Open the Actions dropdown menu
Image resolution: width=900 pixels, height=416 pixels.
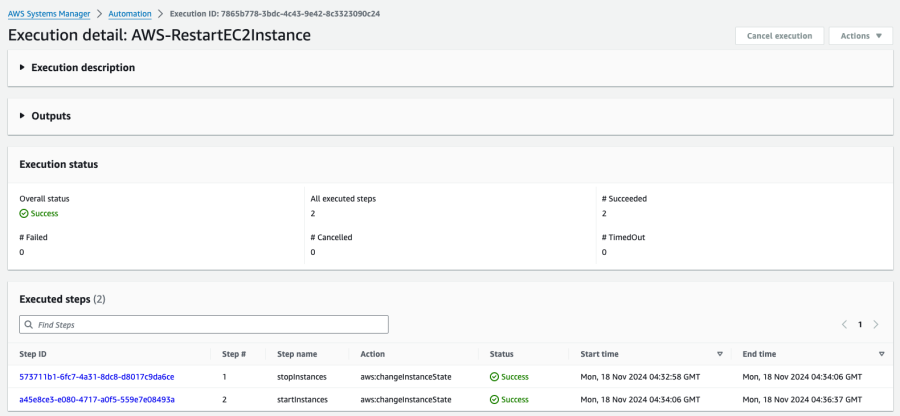860,36
